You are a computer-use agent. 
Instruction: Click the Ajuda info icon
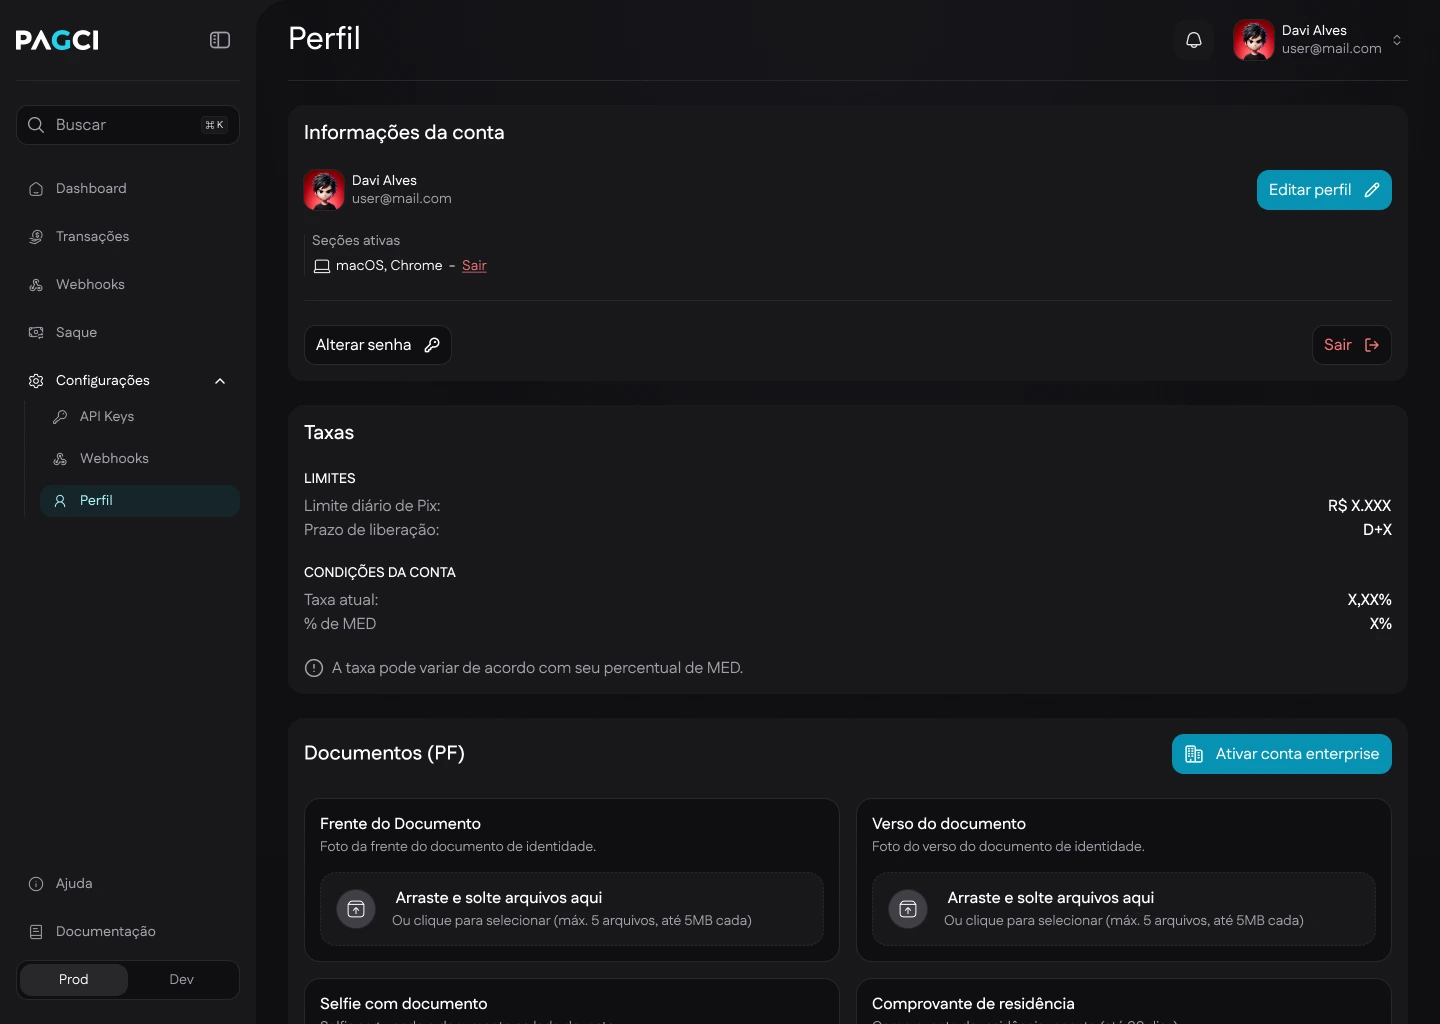36,884
